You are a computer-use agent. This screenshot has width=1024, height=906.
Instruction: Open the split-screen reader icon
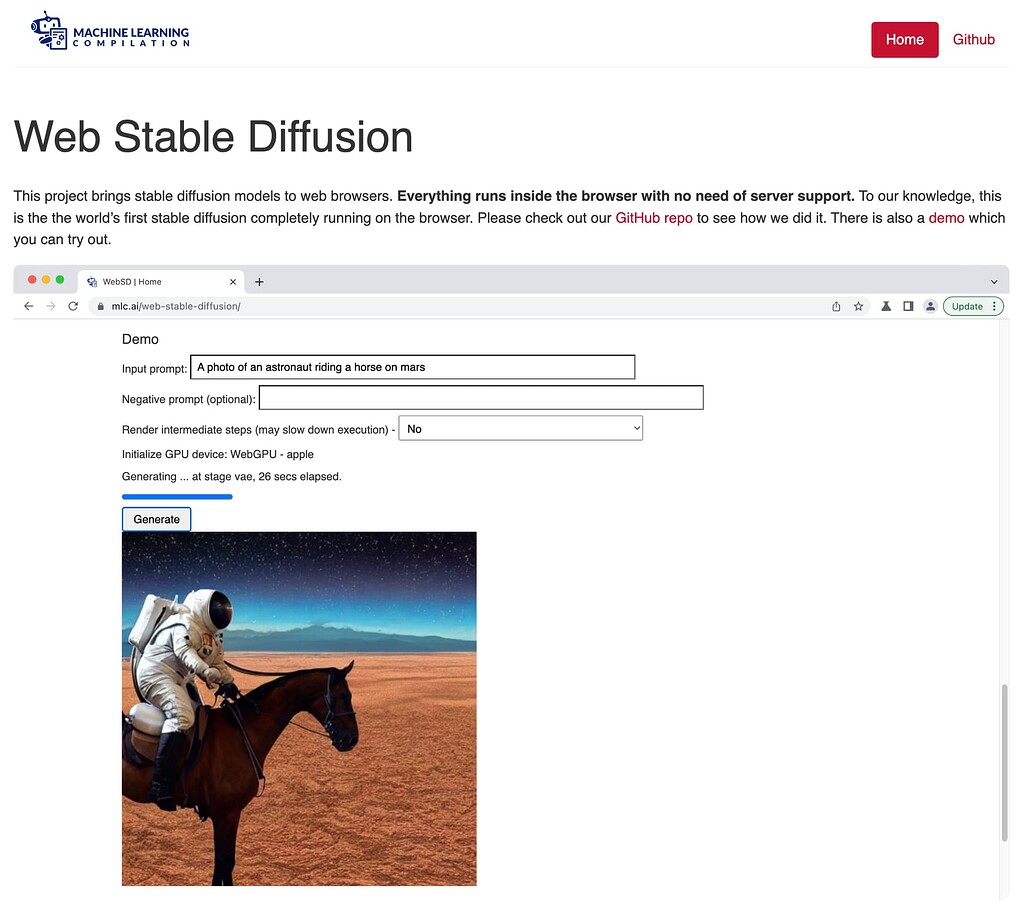click(909, 306)
